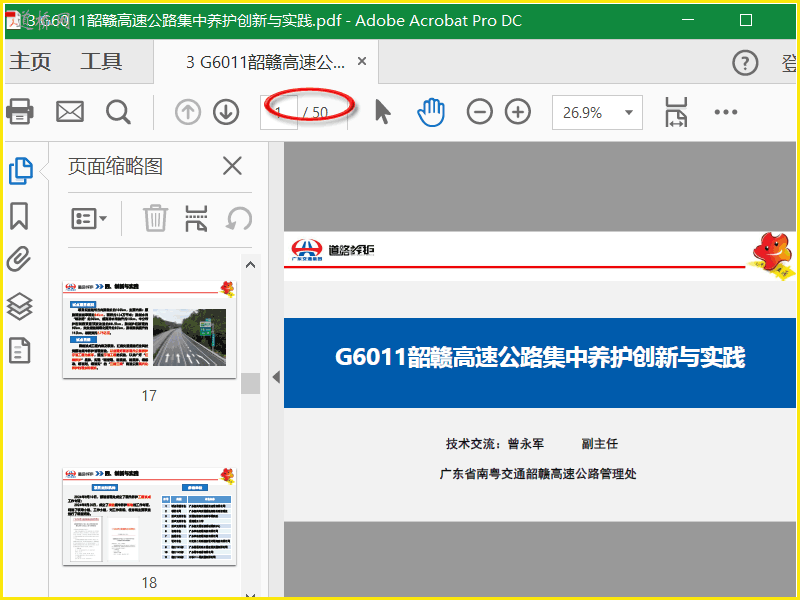Click the text 技术交流：曾永军
800x600 pixels.
[494, 443]
